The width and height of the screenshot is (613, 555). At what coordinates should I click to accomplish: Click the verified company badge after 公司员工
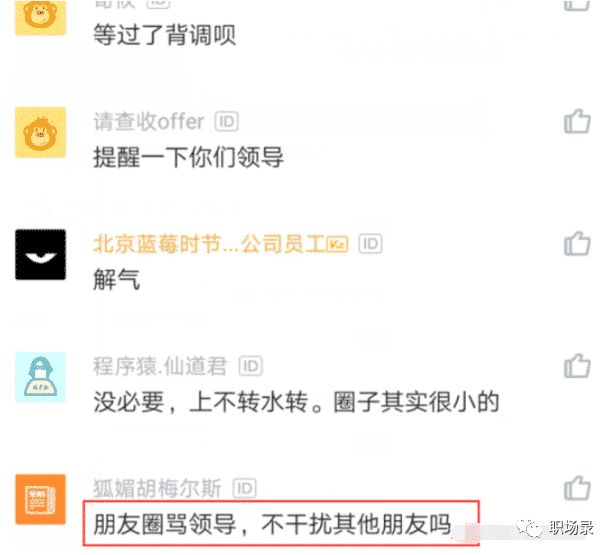[337, 245]
